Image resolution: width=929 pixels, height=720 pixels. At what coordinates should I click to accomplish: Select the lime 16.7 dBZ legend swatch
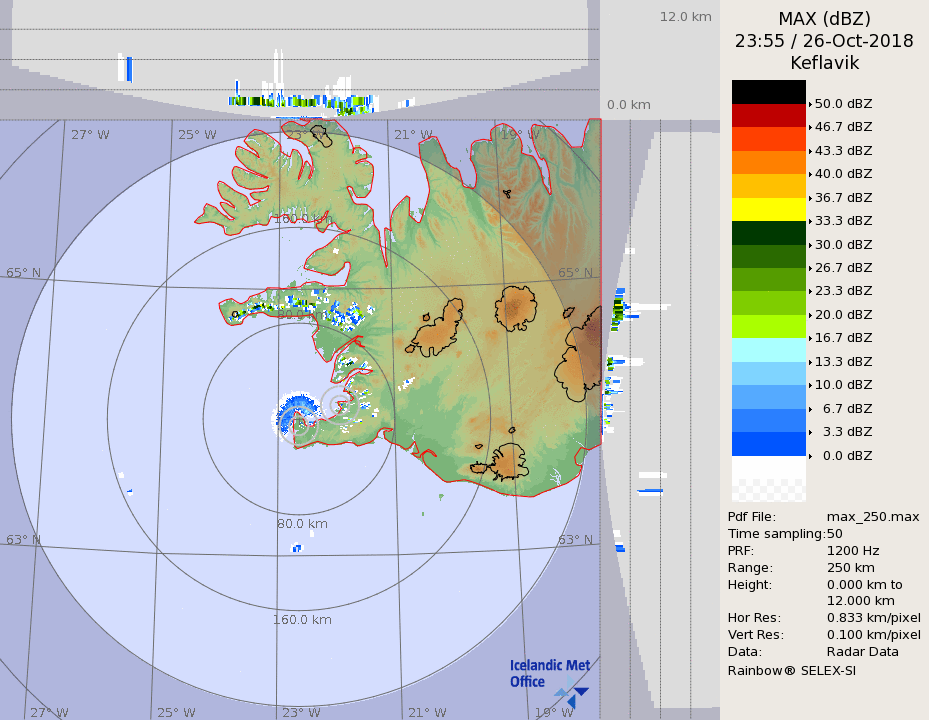768,326
